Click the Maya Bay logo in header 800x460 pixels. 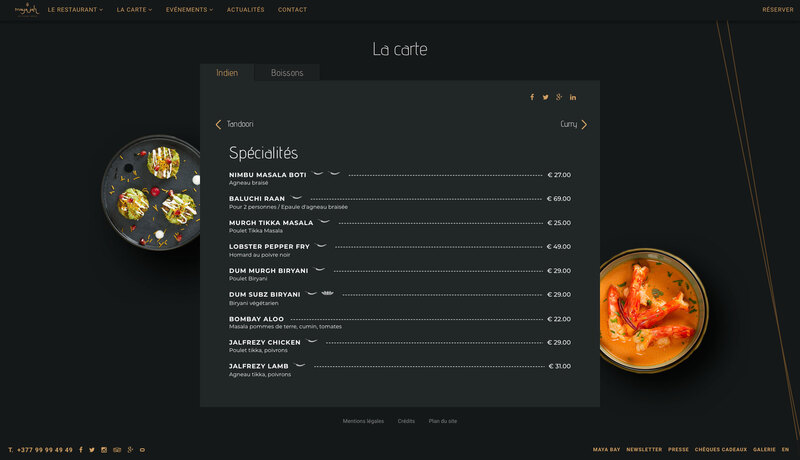click(x=27, y=9)
